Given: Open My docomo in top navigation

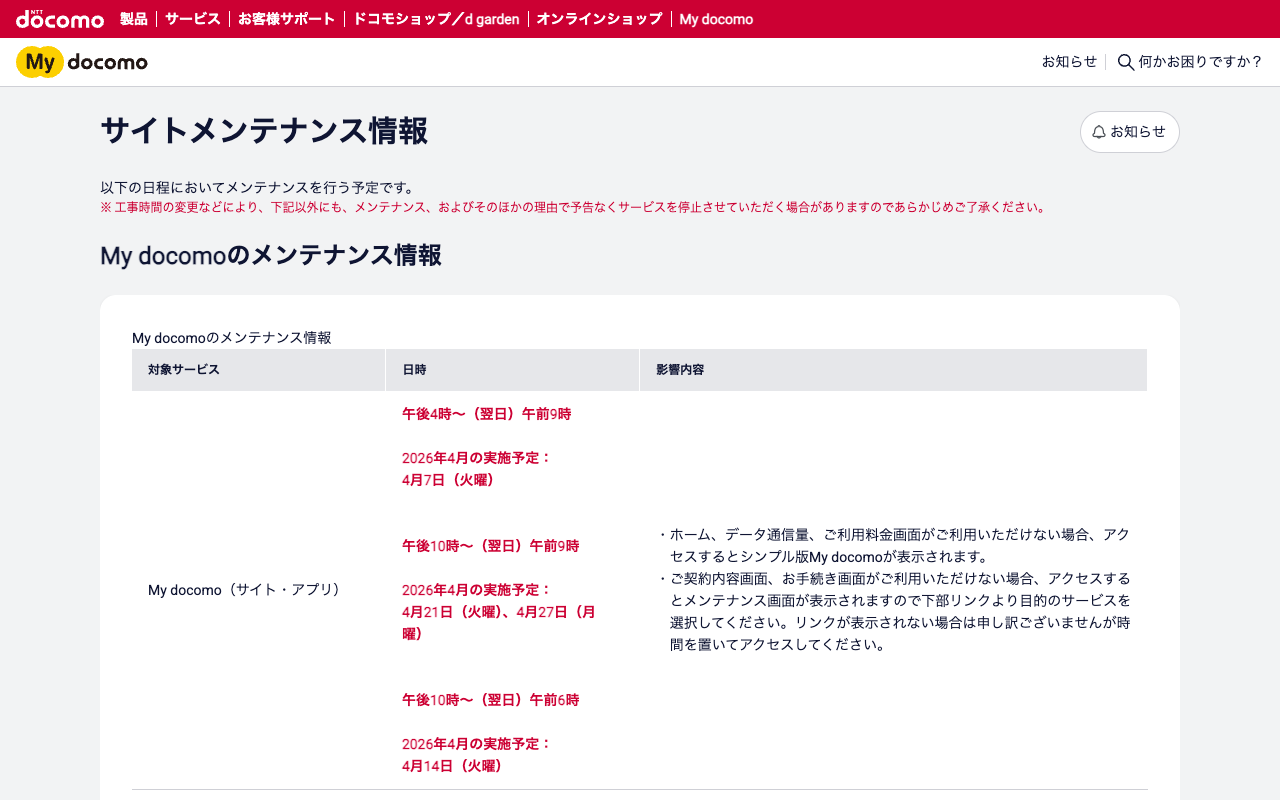Looking at the screenshot, I should pyautogui.click(x=716, y=19).
